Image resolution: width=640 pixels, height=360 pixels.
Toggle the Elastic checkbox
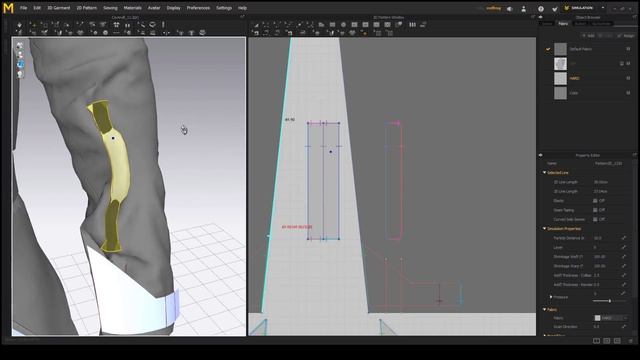point(595,201)
